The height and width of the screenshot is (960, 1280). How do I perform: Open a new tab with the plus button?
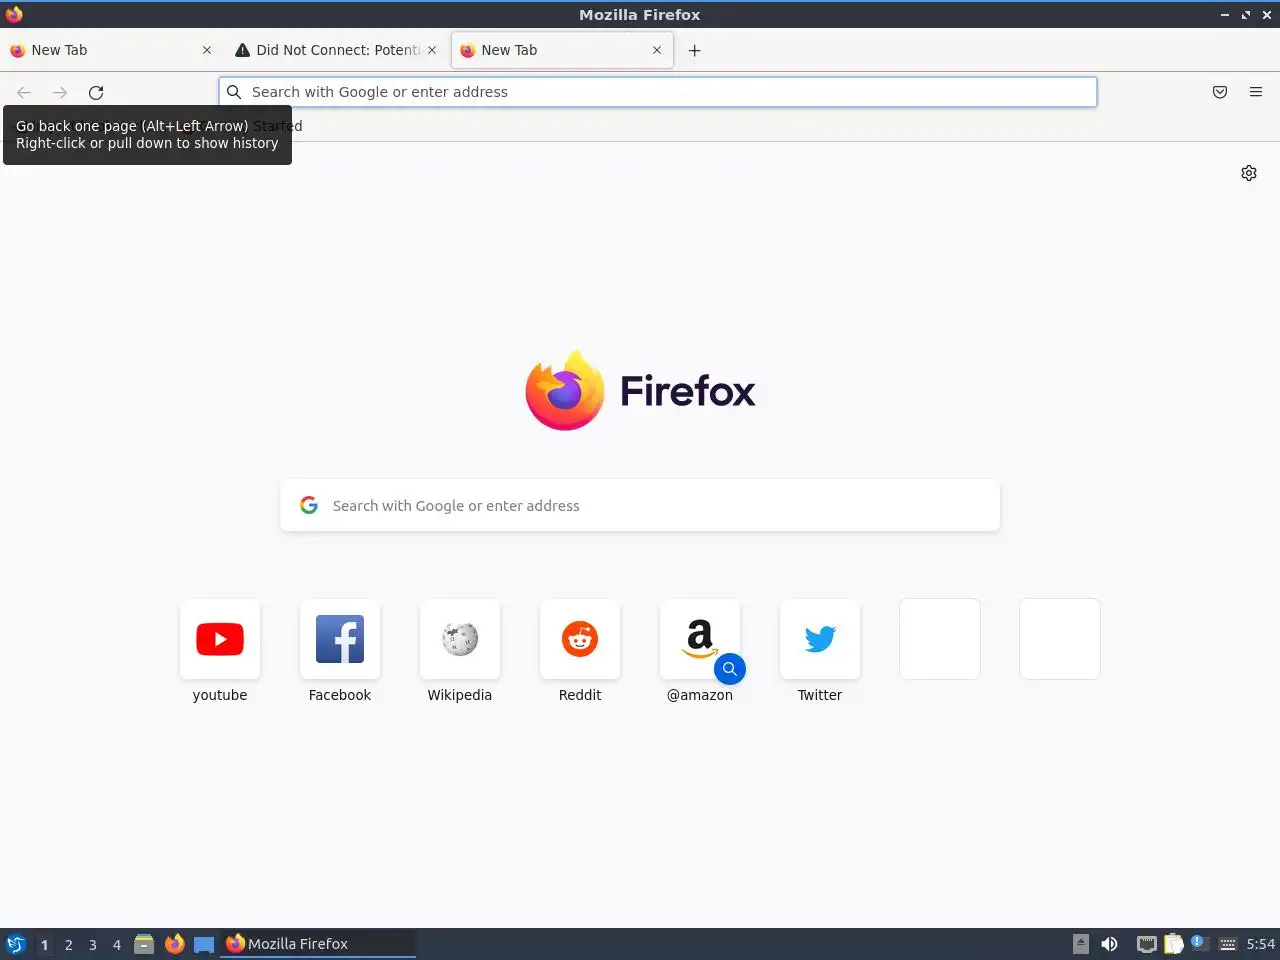(x=694, y=50)
